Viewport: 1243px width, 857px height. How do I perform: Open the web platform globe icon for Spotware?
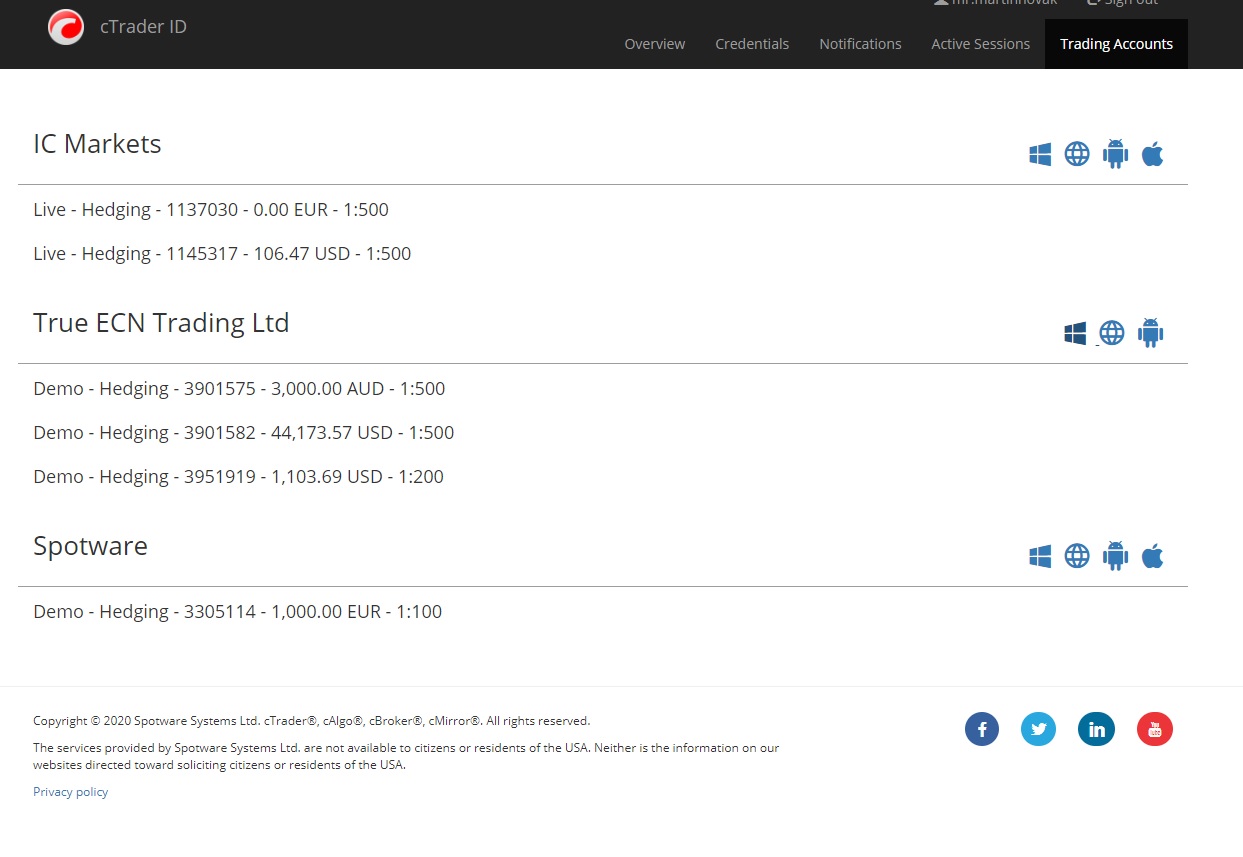(1077, 556)
